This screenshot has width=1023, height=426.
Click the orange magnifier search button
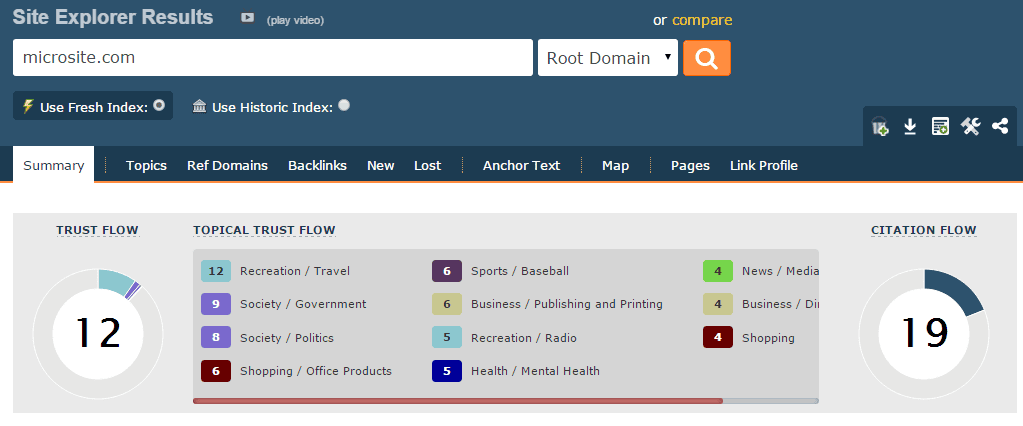(x=707, y=58)
